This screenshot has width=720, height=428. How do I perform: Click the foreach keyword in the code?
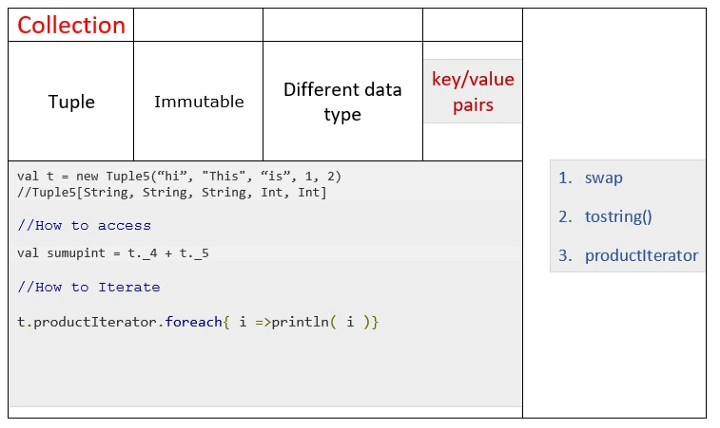click(x=193, y=322)
